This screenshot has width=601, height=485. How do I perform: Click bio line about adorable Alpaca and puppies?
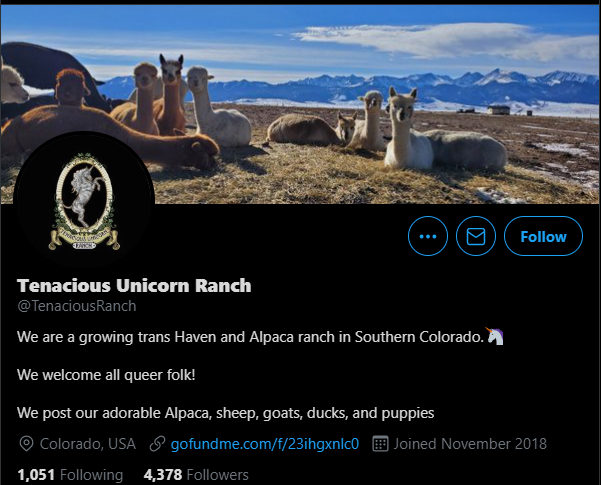tap(225, 413)
